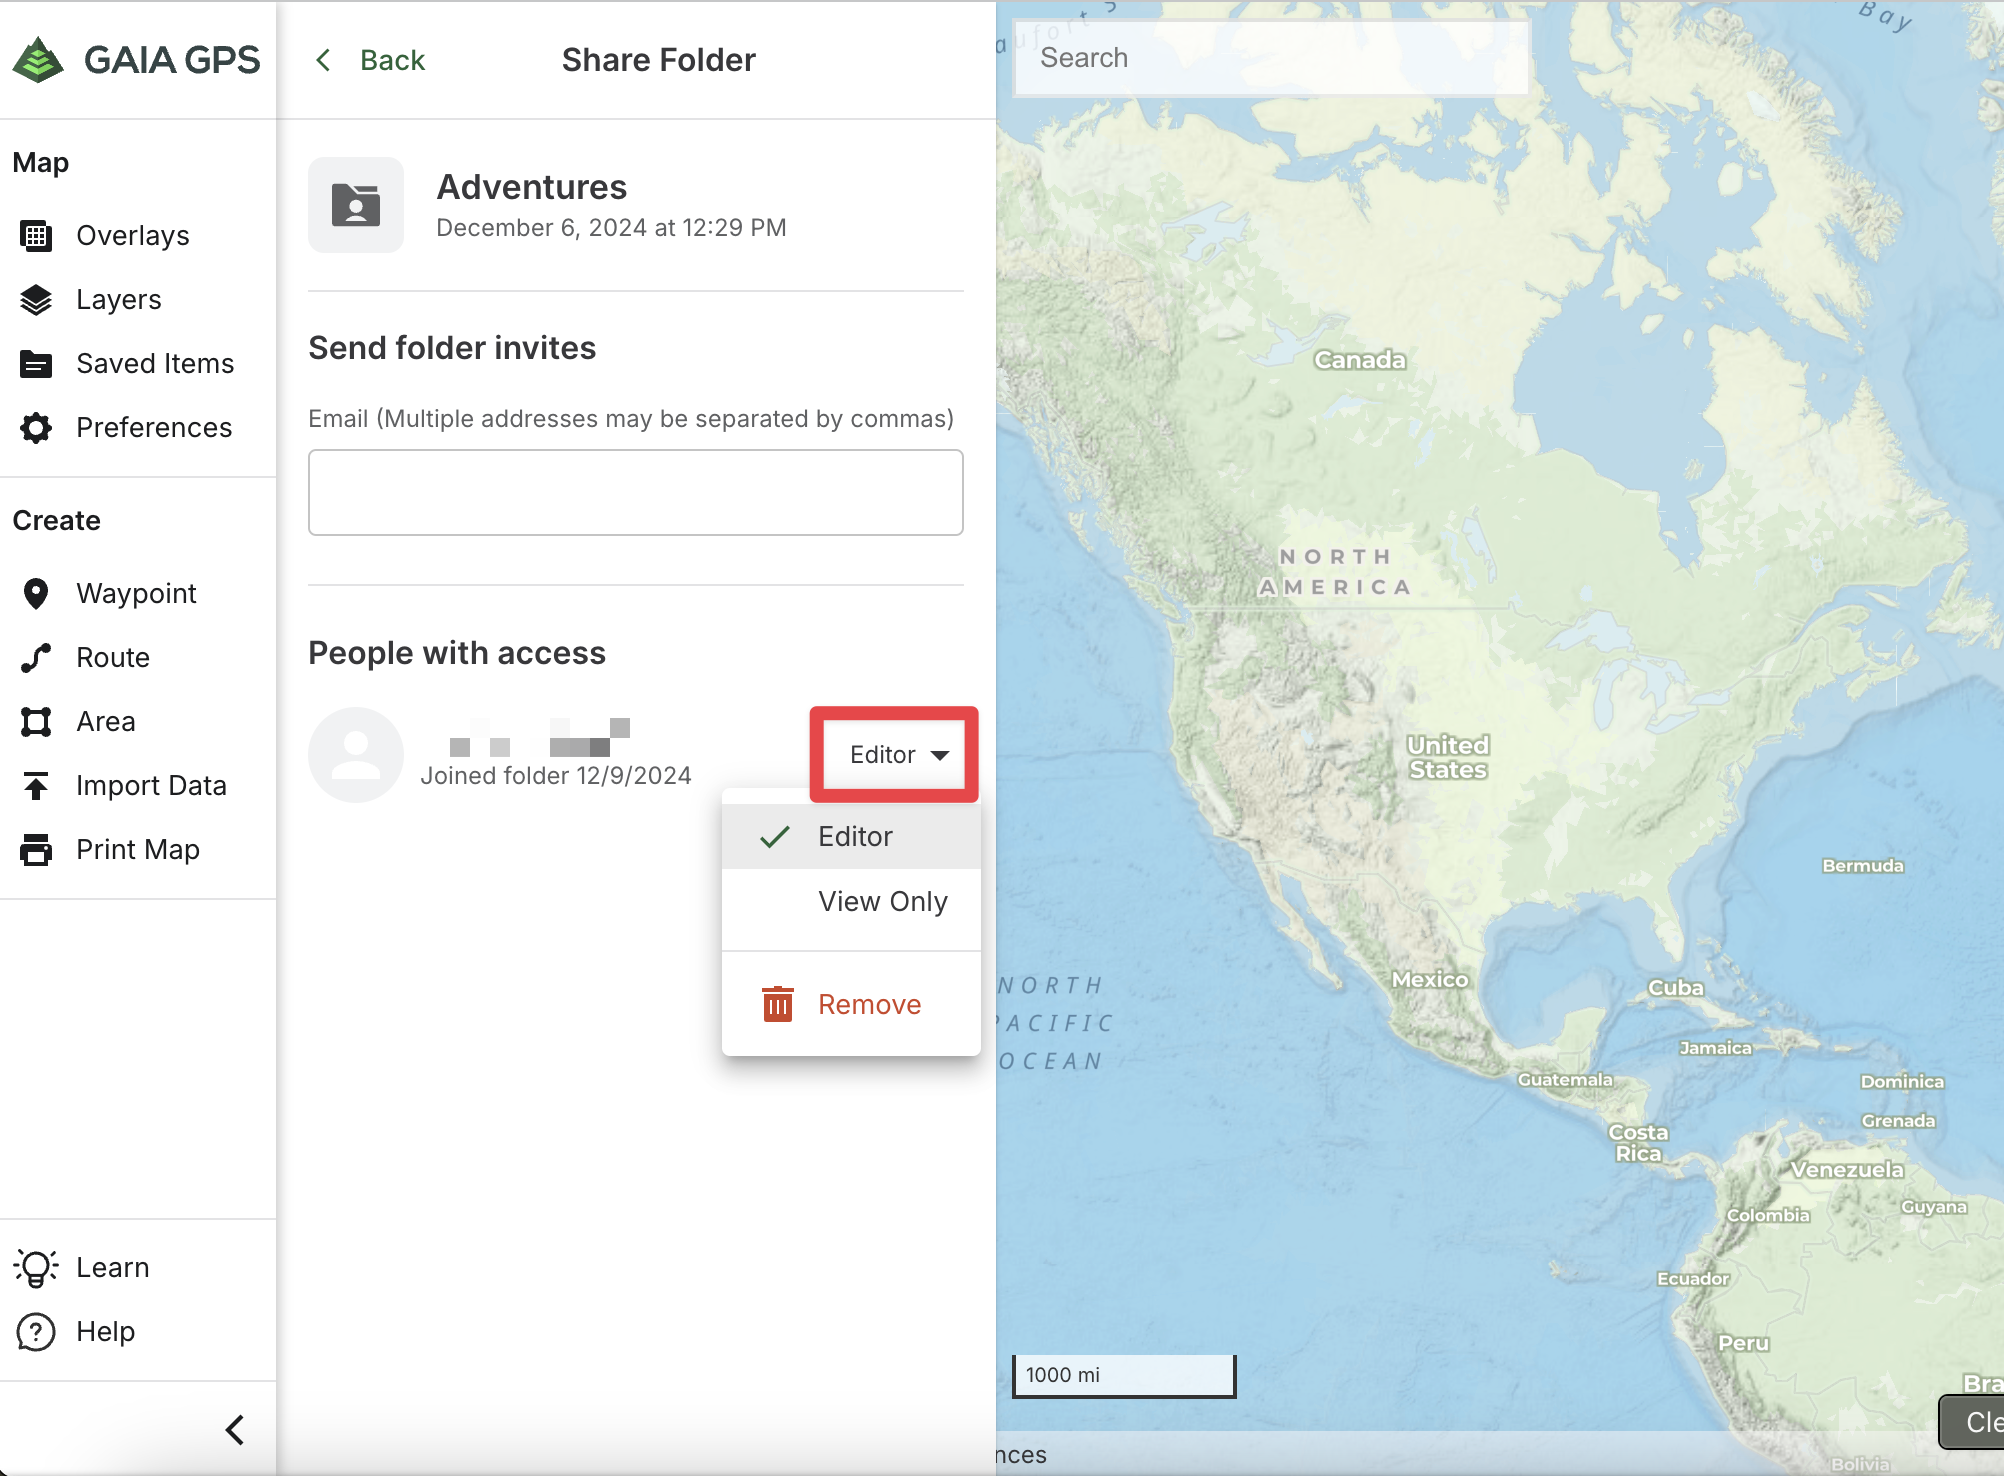Viewport: 2004px width, 1476px height.
Task: Click the 1000 mi map scale bar
Action: tap(1125, 1375)
